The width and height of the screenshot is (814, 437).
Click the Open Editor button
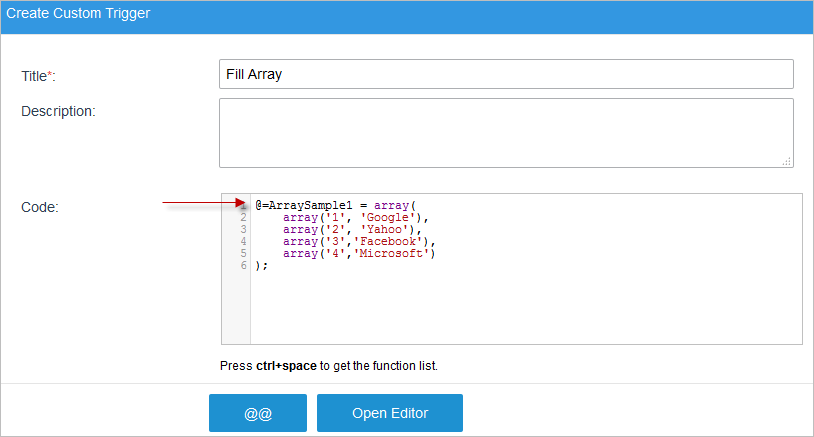pyautogui.click(x=389, y=413)
